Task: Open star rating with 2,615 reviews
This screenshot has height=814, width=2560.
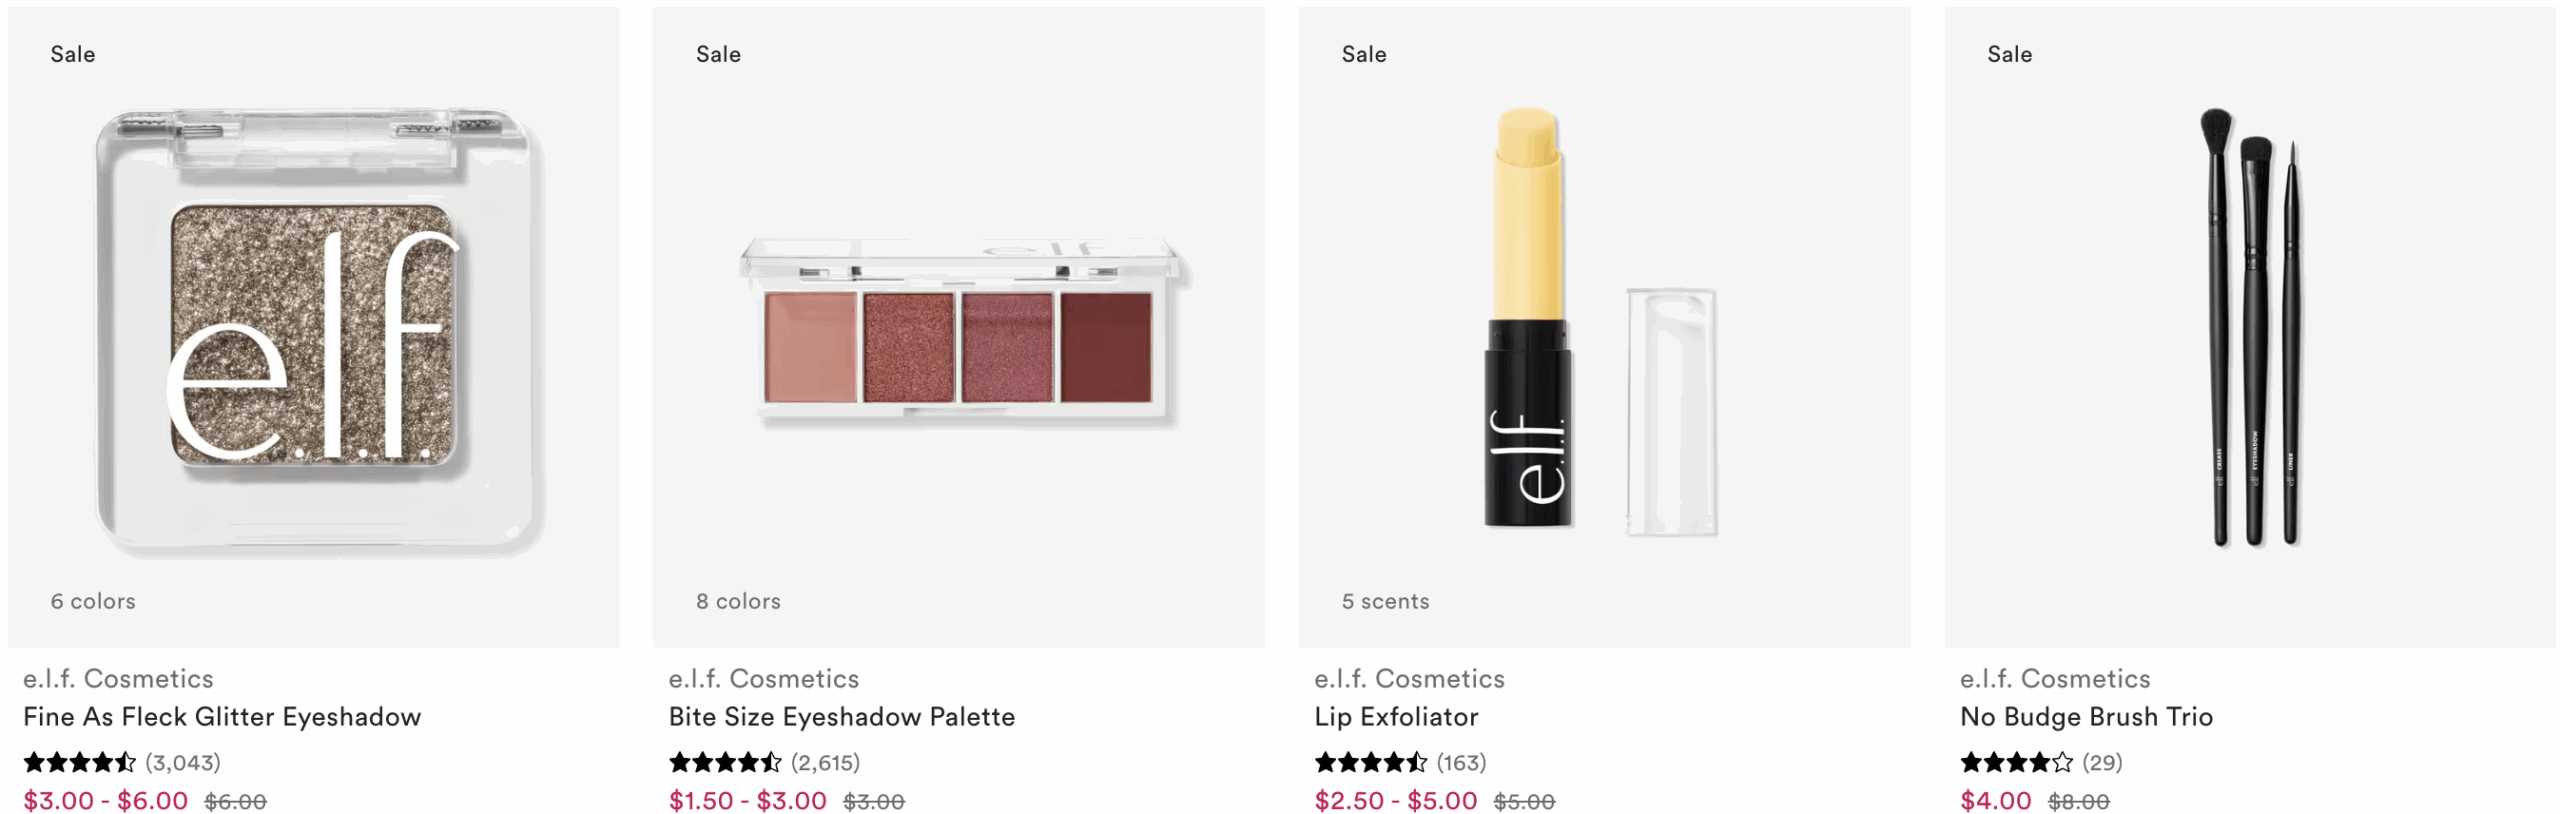Action: (x=764, y=762)
